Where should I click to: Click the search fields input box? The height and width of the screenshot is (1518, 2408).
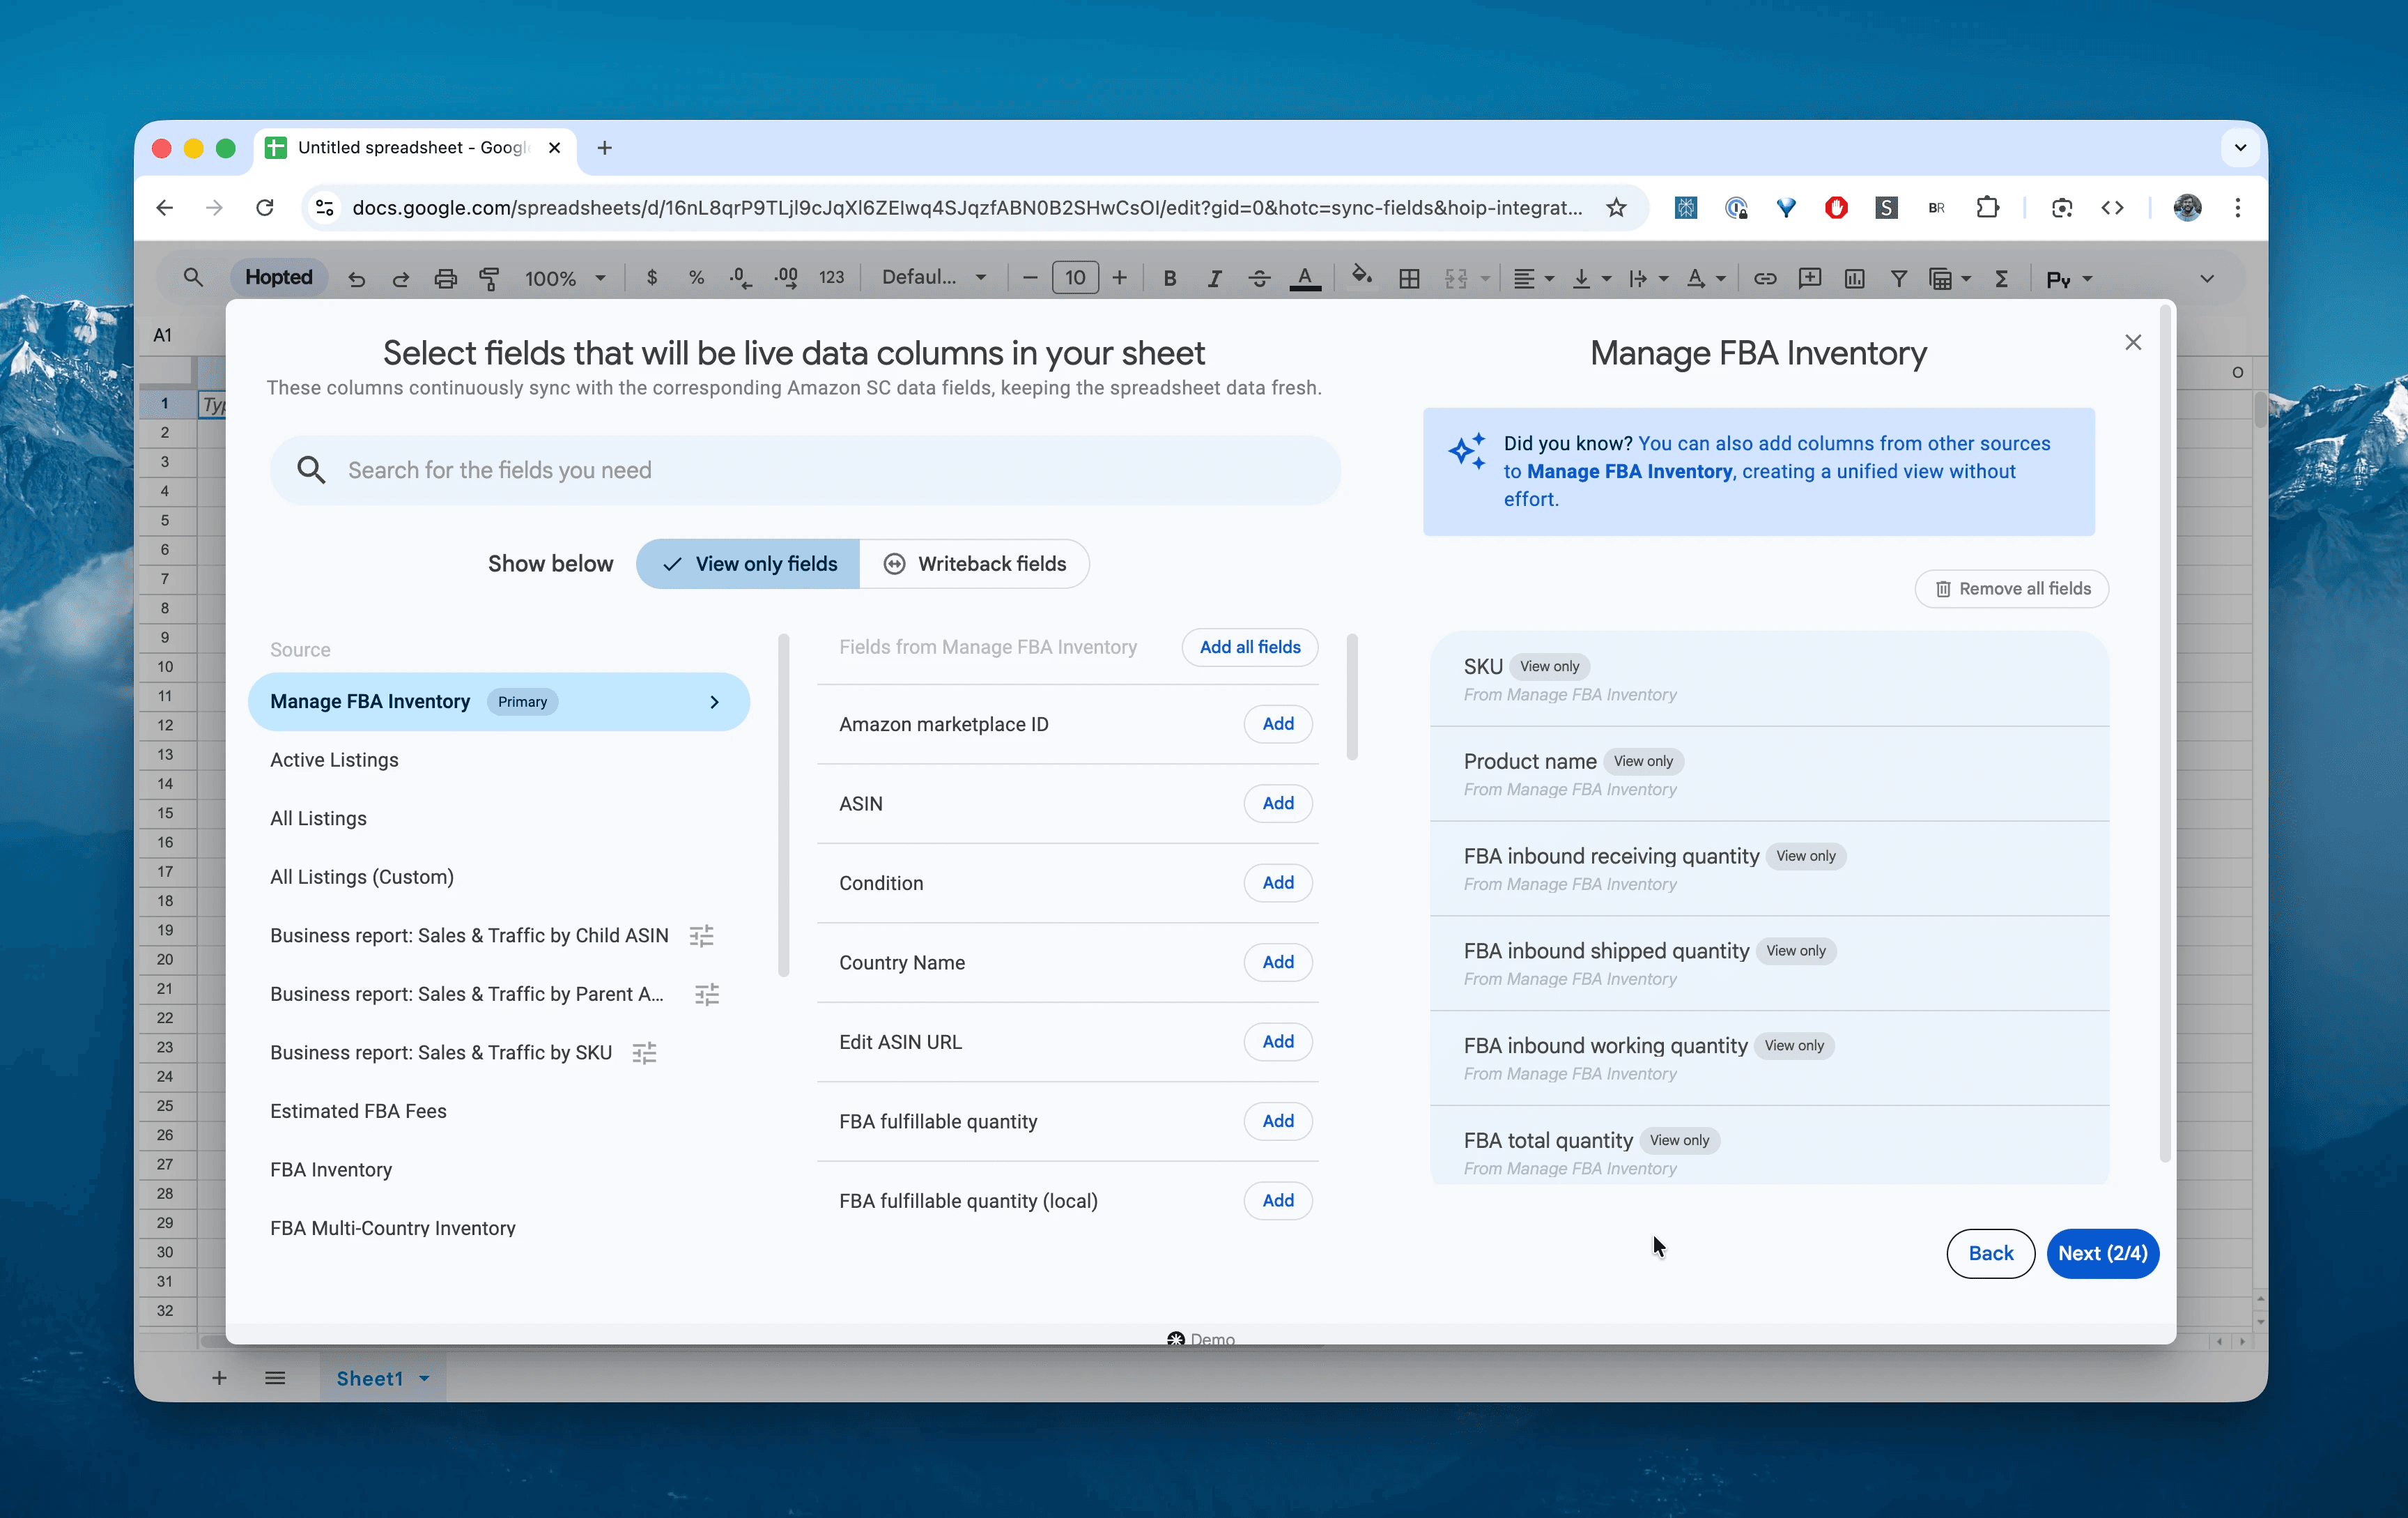coord(805,470)
